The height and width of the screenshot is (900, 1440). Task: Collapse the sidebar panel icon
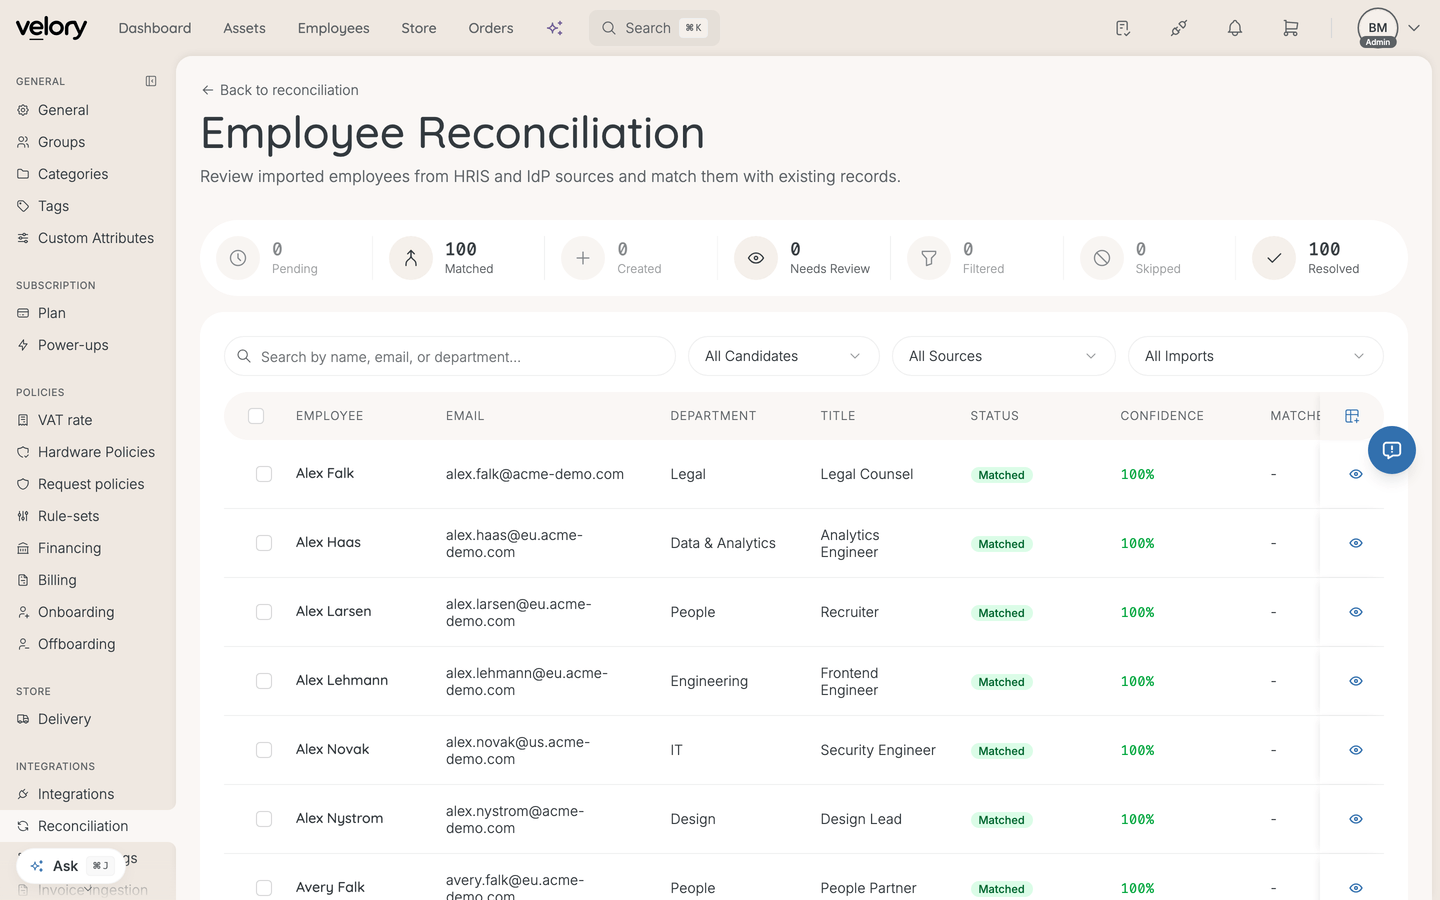tap(151, 81)
